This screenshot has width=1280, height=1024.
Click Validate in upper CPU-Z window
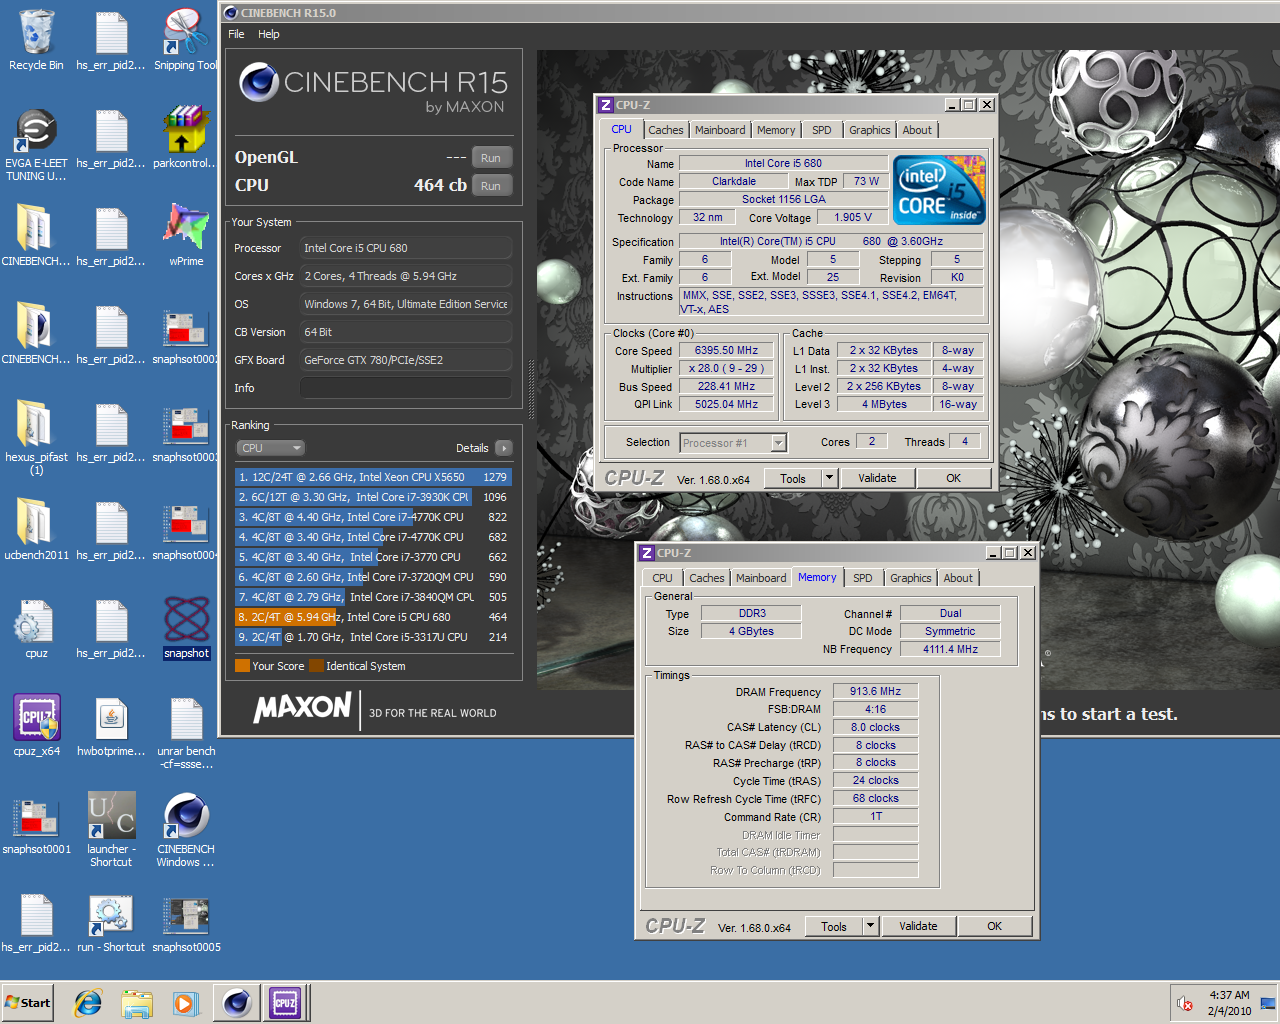(x=877, y=478)
